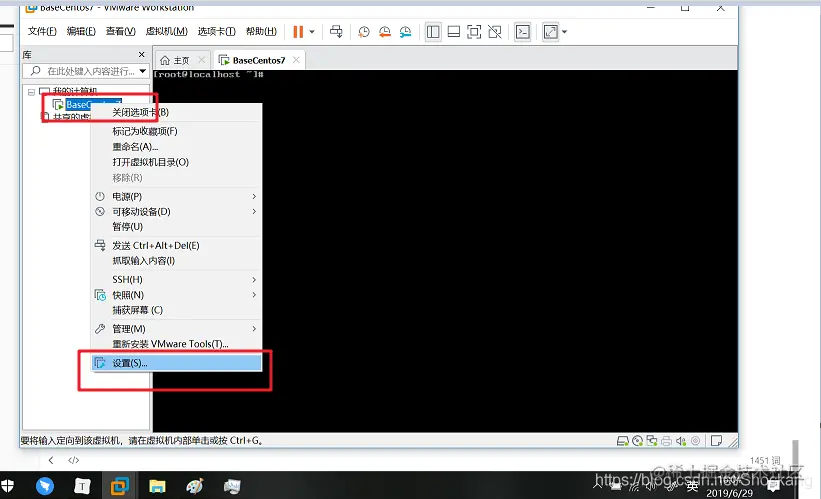Image resolution: width=821 pixels, height=499 pixels.
Task: Click the network adapter status bar icon
Action: pos(652,441)
